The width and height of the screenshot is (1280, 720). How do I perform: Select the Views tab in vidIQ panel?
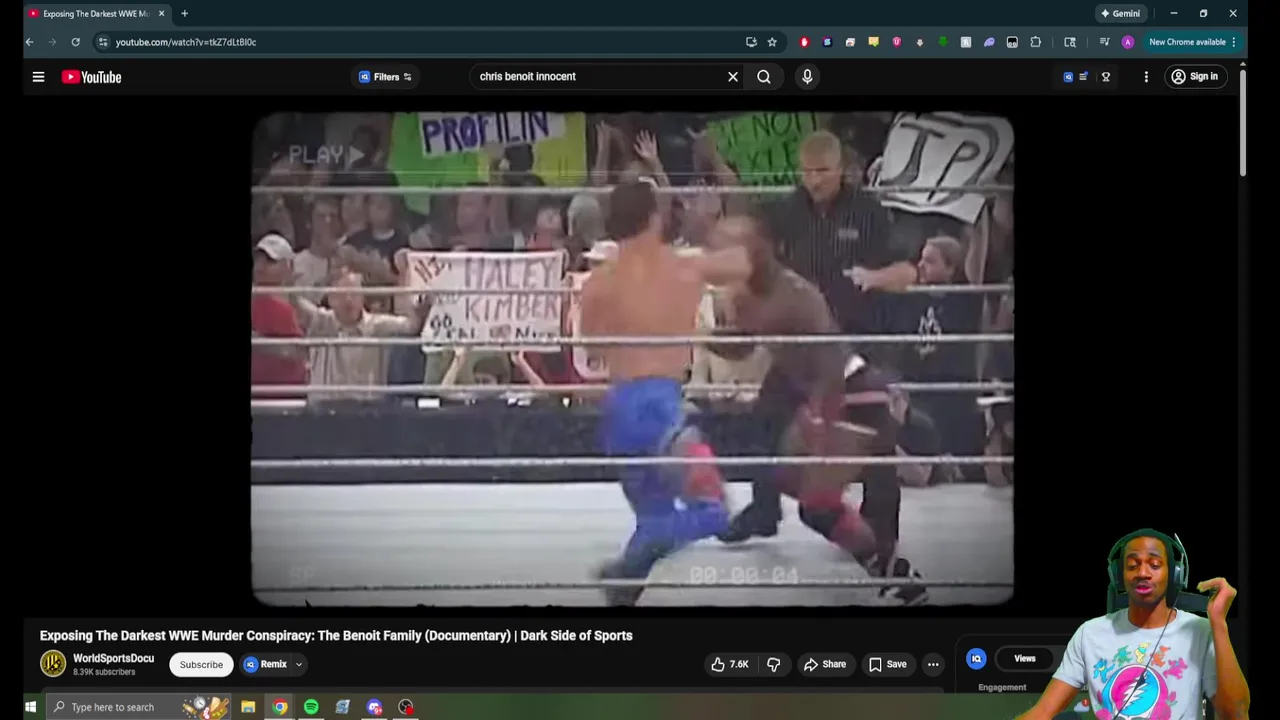1025,659
